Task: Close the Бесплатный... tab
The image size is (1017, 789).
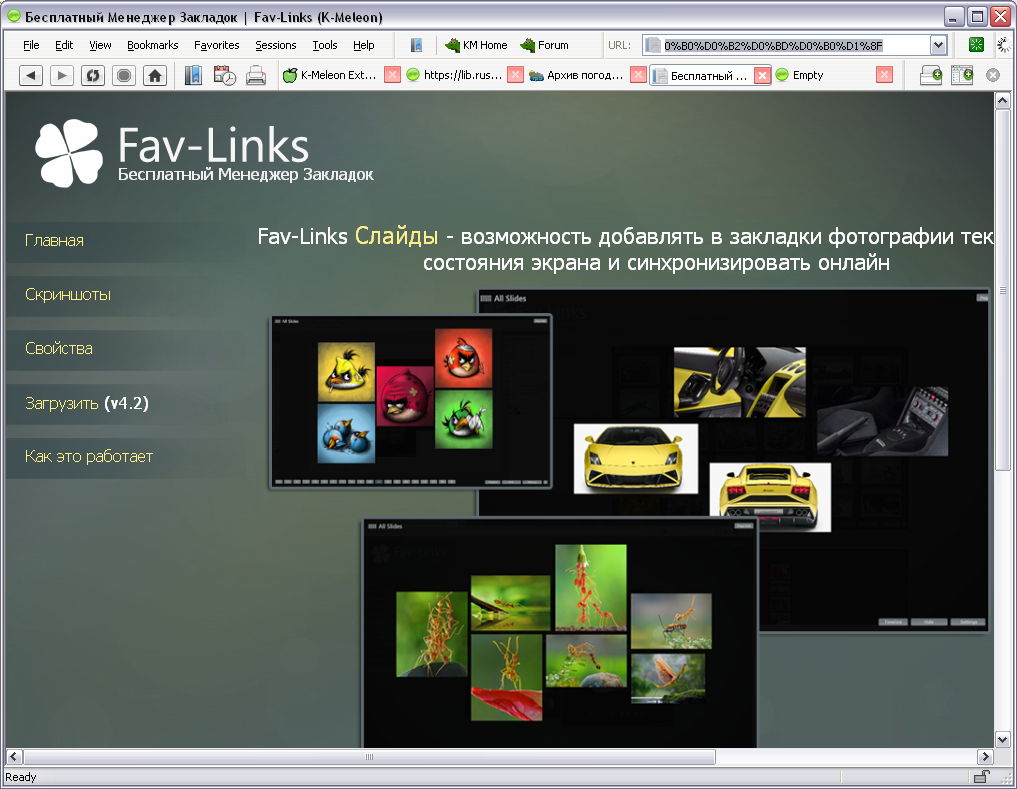Action: pyautogui.click(x=762, y=75)
